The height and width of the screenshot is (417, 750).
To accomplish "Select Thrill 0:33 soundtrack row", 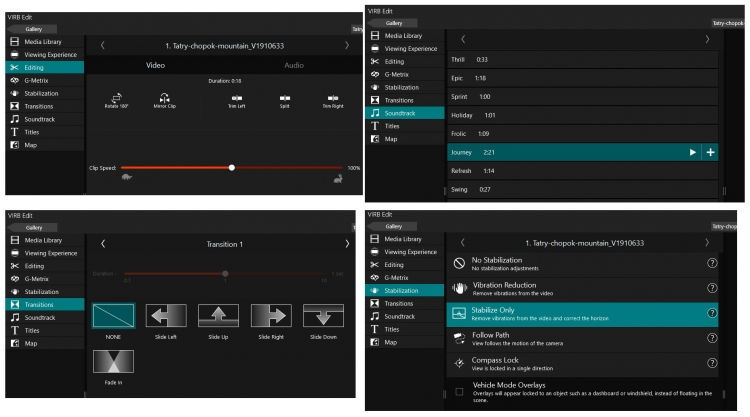I will (x=583, y=59).
